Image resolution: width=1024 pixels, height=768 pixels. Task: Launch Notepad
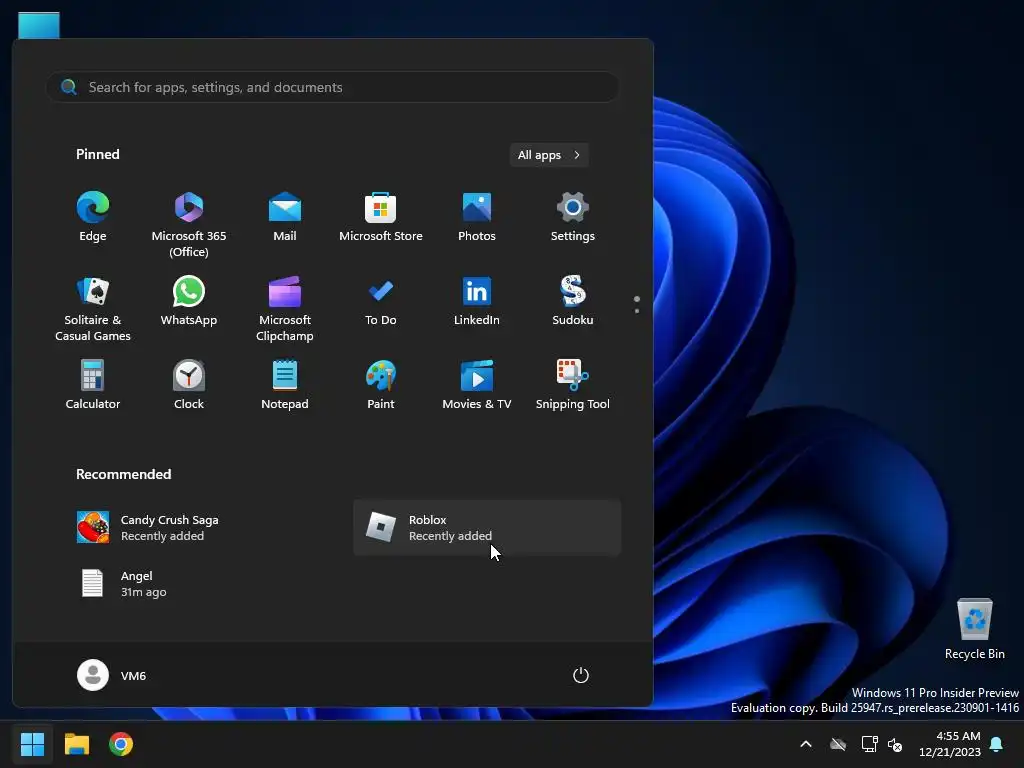285,385
